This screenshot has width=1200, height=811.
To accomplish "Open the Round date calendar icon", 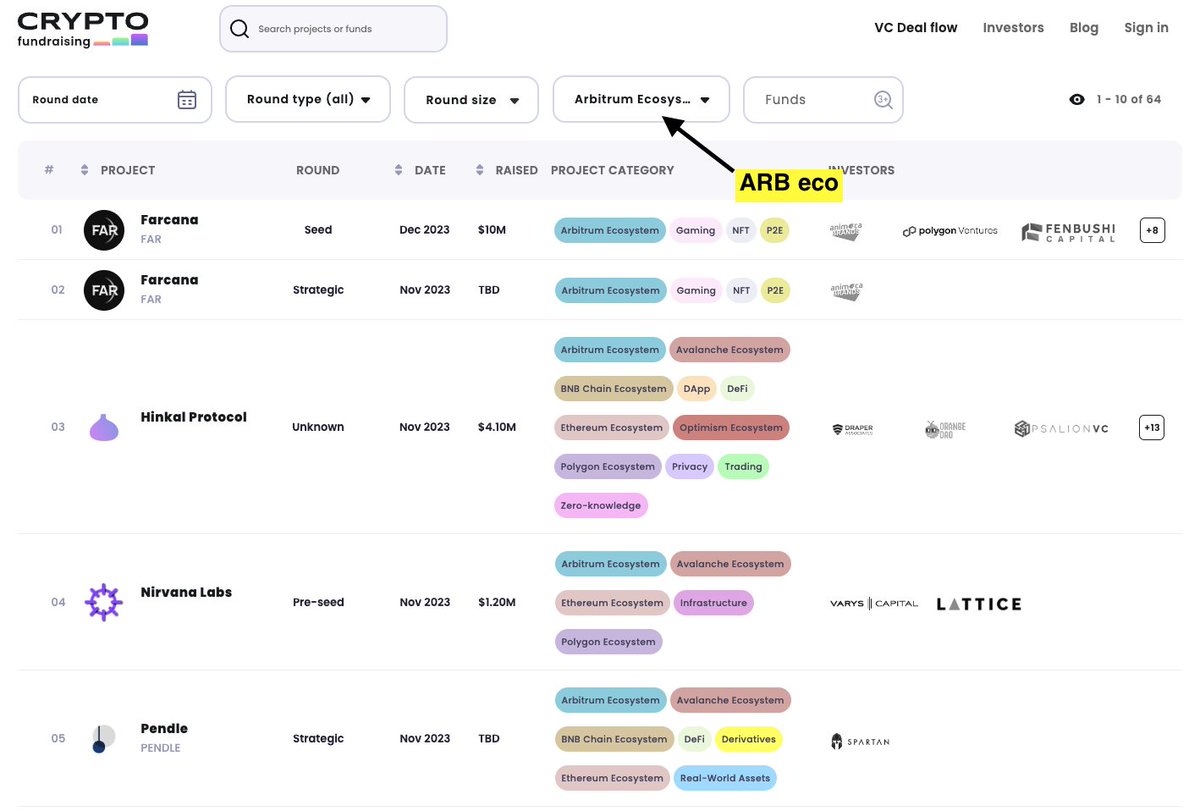I will 187,100.
